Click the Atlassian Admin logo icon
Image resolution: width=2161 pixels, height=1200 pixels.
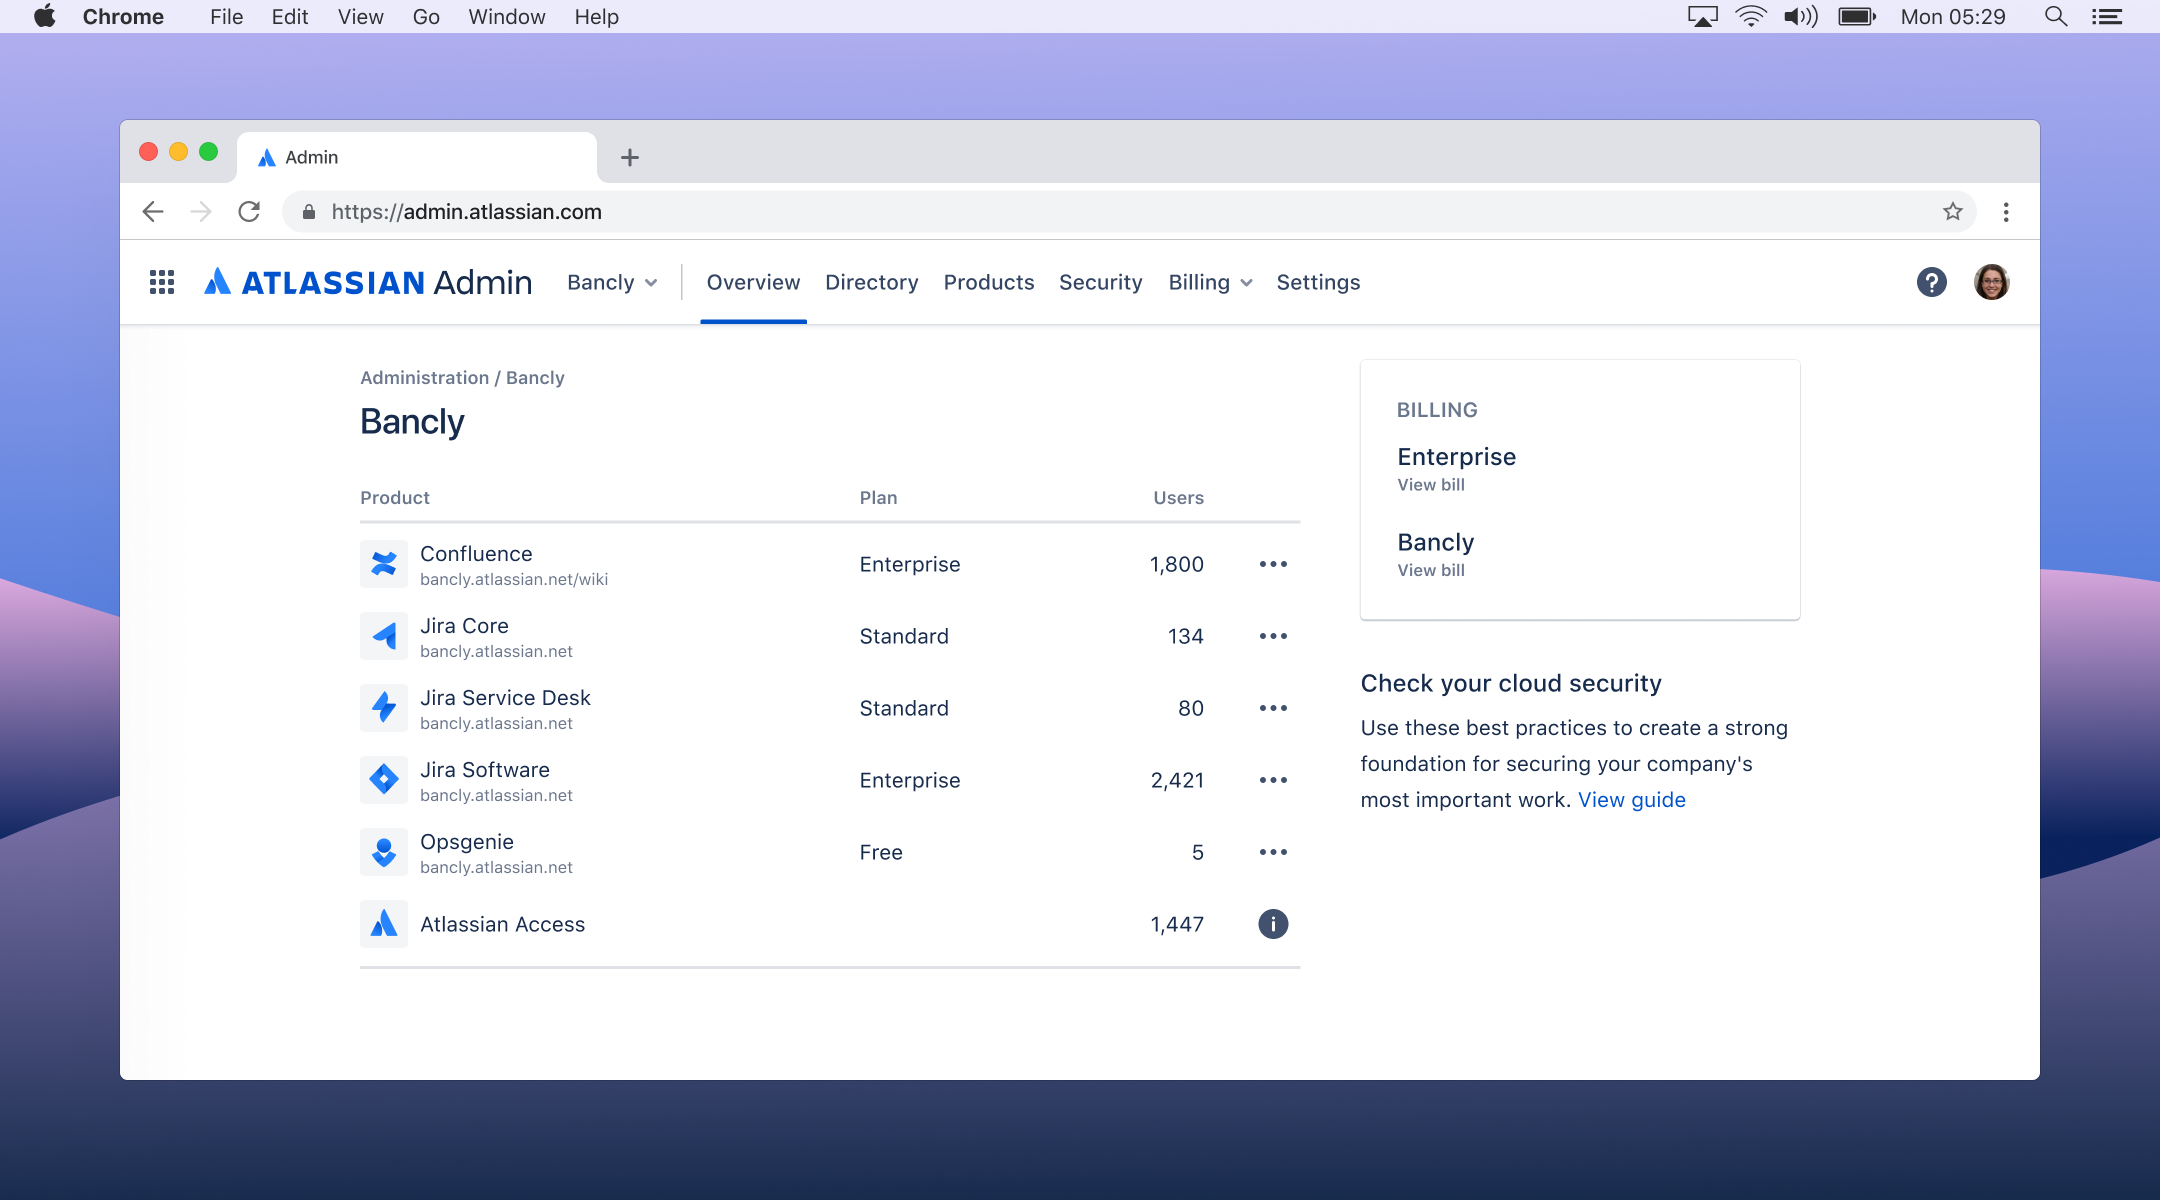(x=217, y=282)
